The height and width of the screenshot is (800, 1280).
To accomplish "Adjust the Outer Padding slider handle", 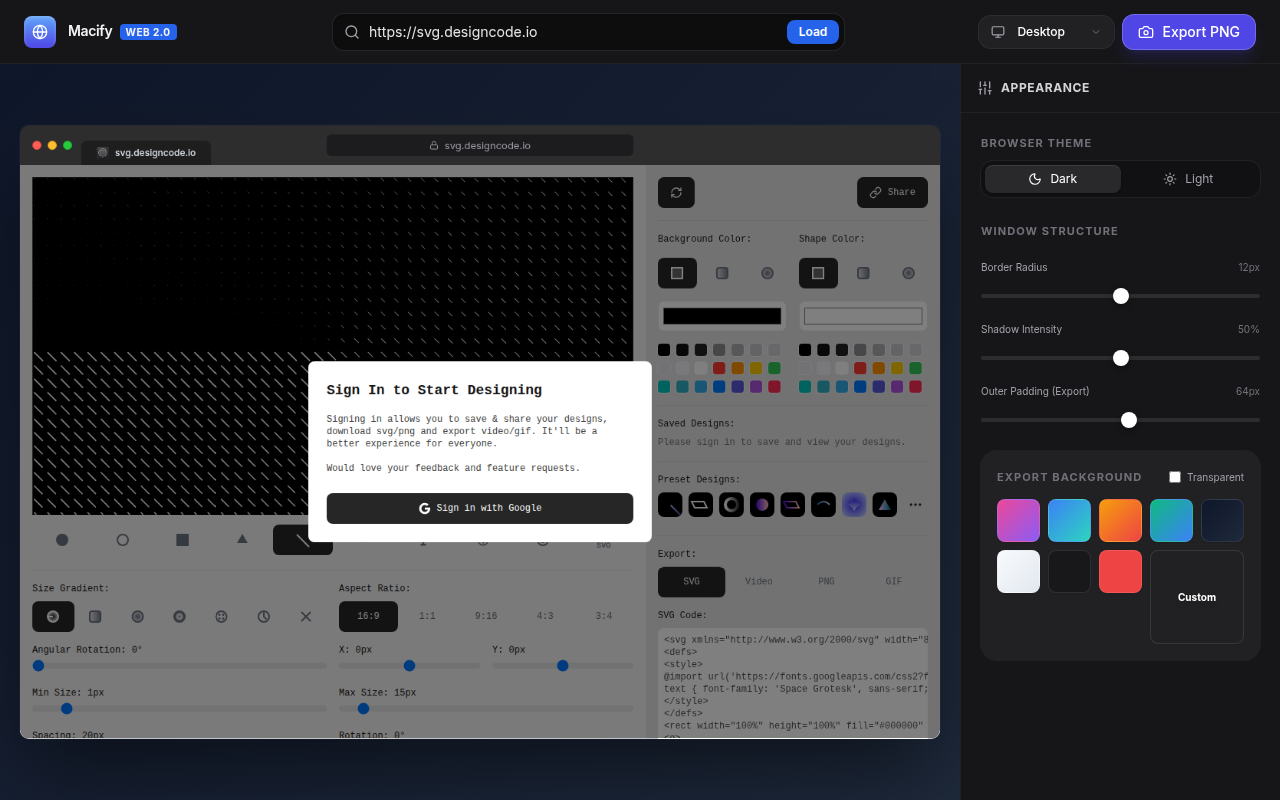I will pos(1129,420).
